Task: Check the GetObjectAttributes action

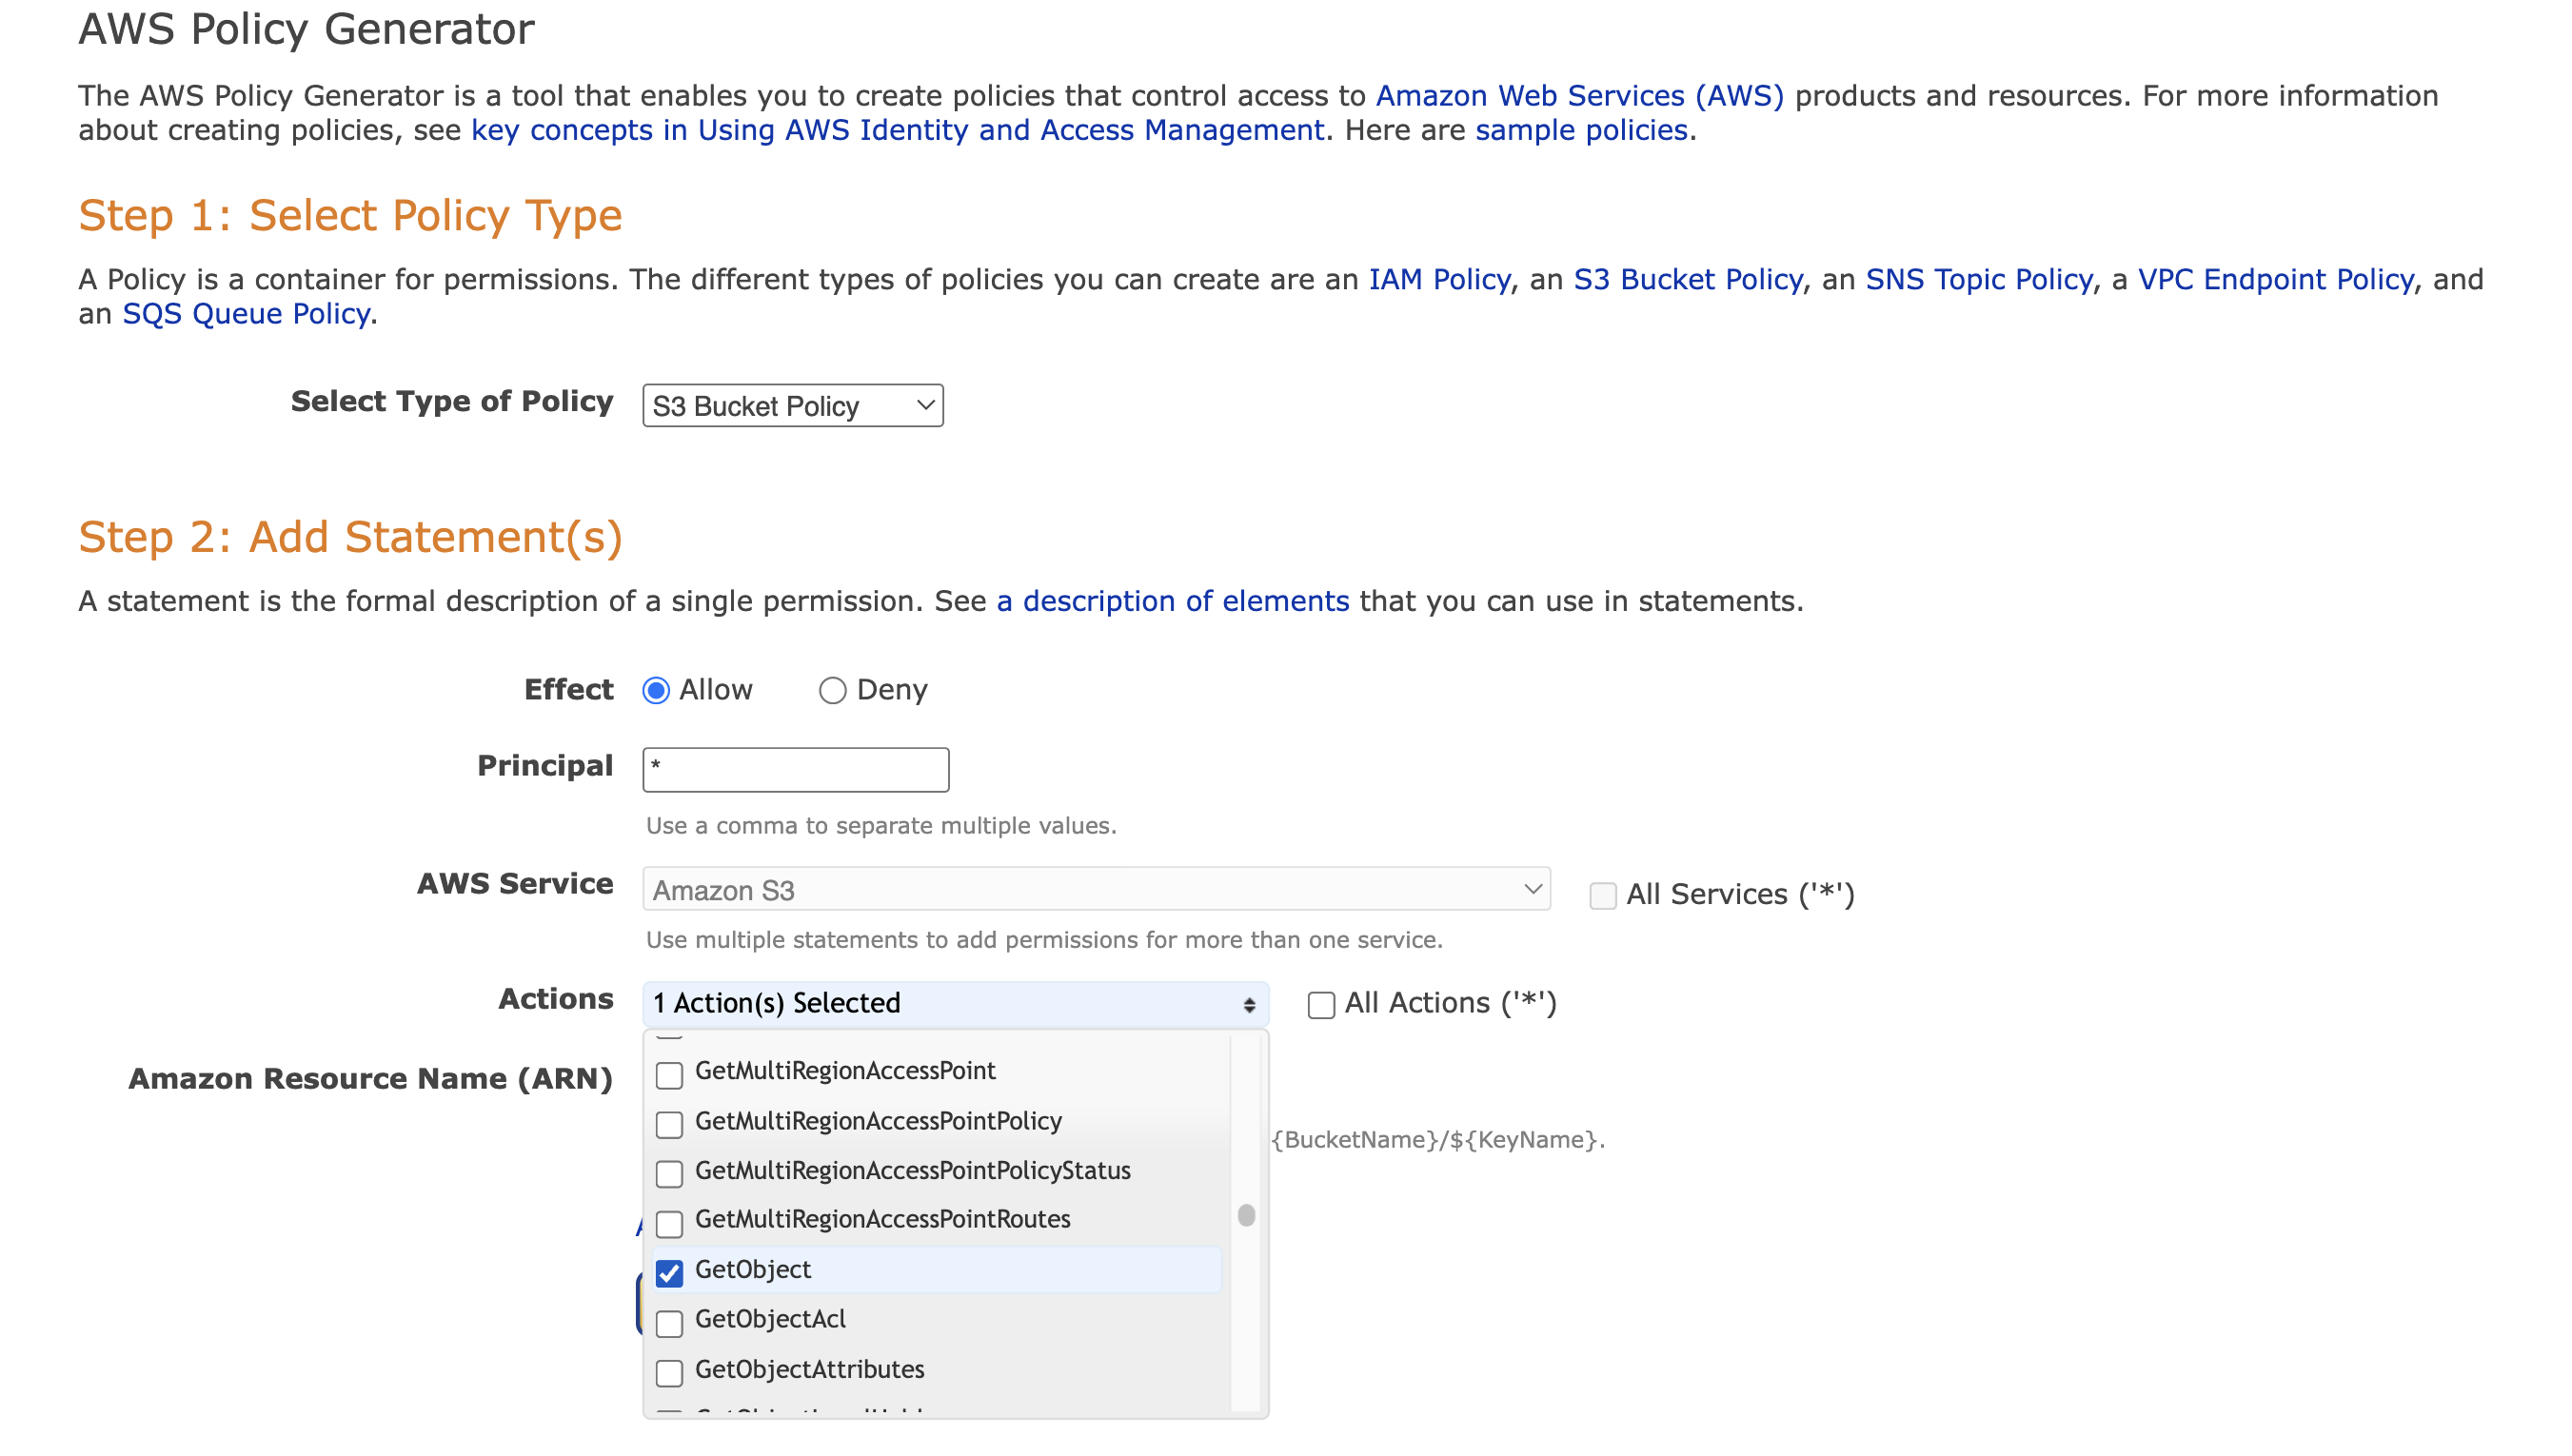Action: coord(670,1372)
